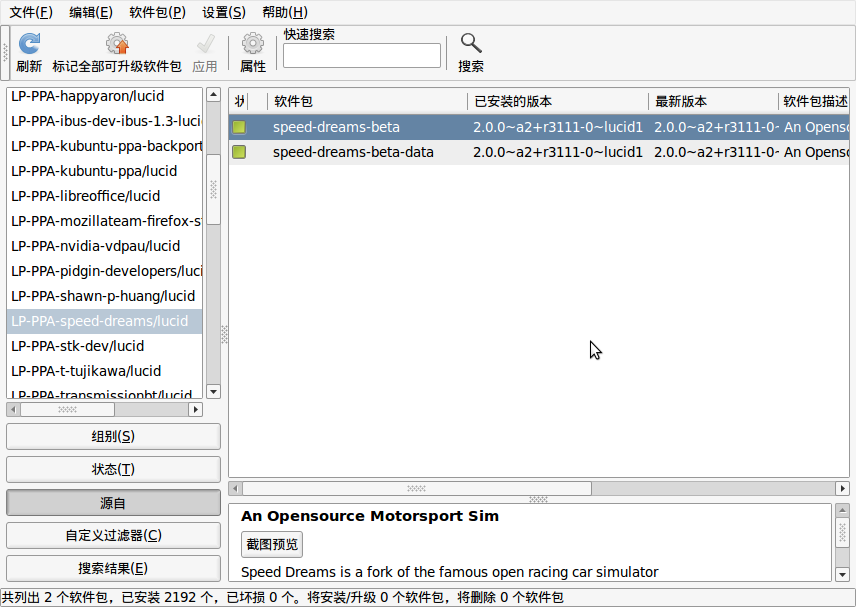Click the pane divider handle between lists
The width and height of the screenshot is (856, 607).
(x=224, y=335)
